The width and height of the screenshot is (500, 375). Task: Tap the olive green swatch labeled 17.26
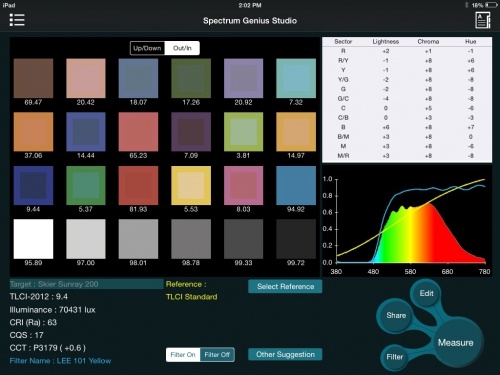pos(191,78)
